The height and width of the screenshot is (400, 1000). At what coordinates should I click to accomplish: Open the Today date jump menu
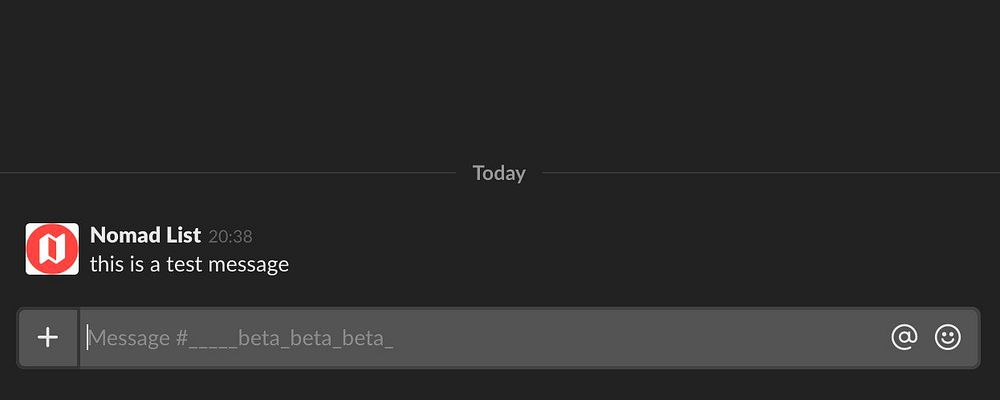point(499,173)
